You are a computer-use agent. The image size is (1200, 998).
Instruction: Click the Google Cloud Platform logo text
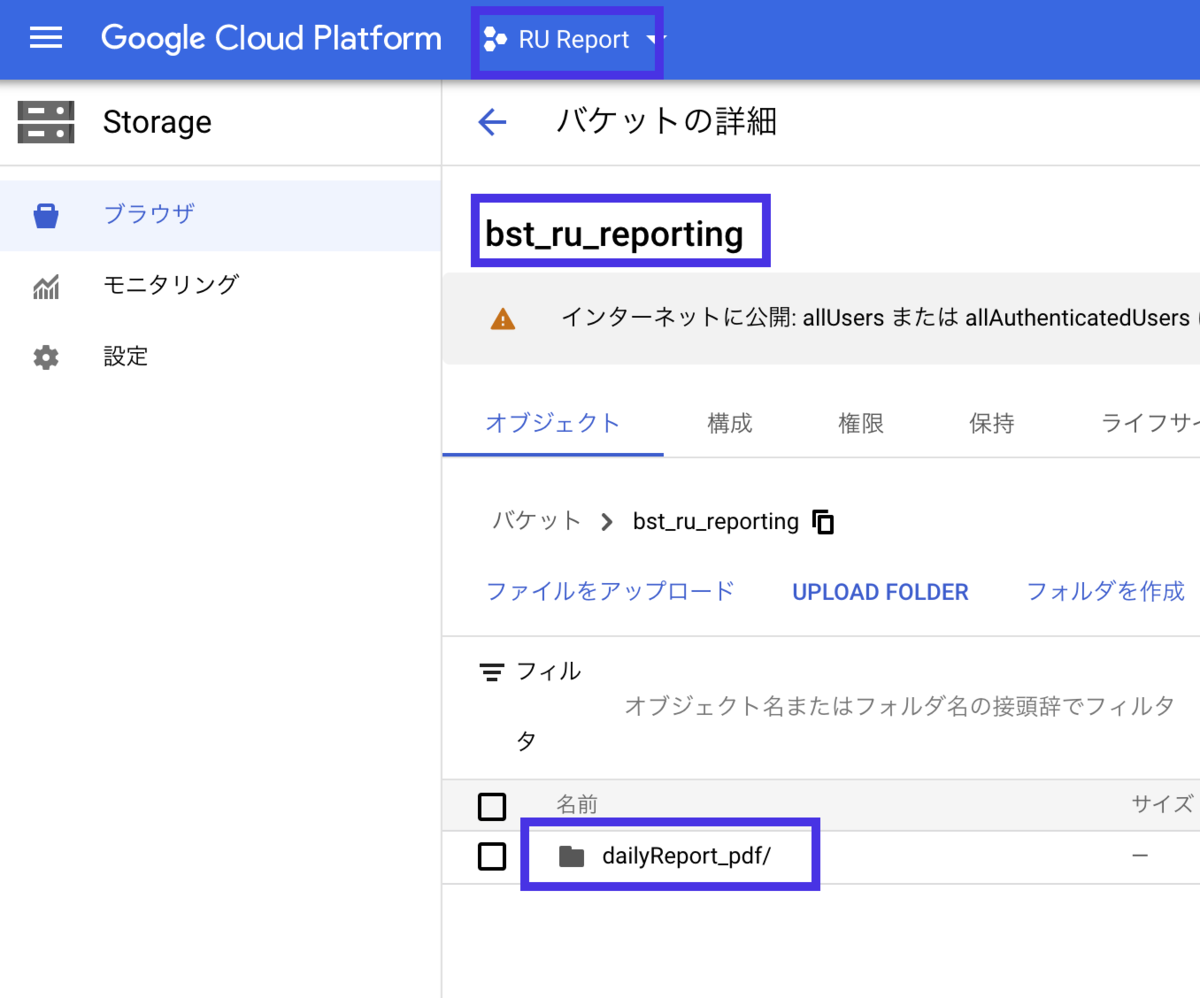(271, 39)
